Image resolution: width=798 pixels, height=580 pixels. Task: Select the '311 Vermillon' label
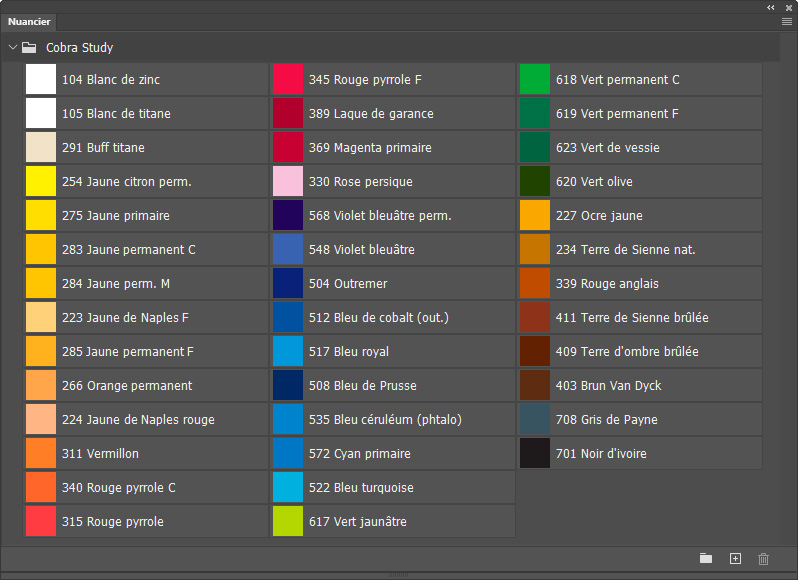[x=100, y=453]
